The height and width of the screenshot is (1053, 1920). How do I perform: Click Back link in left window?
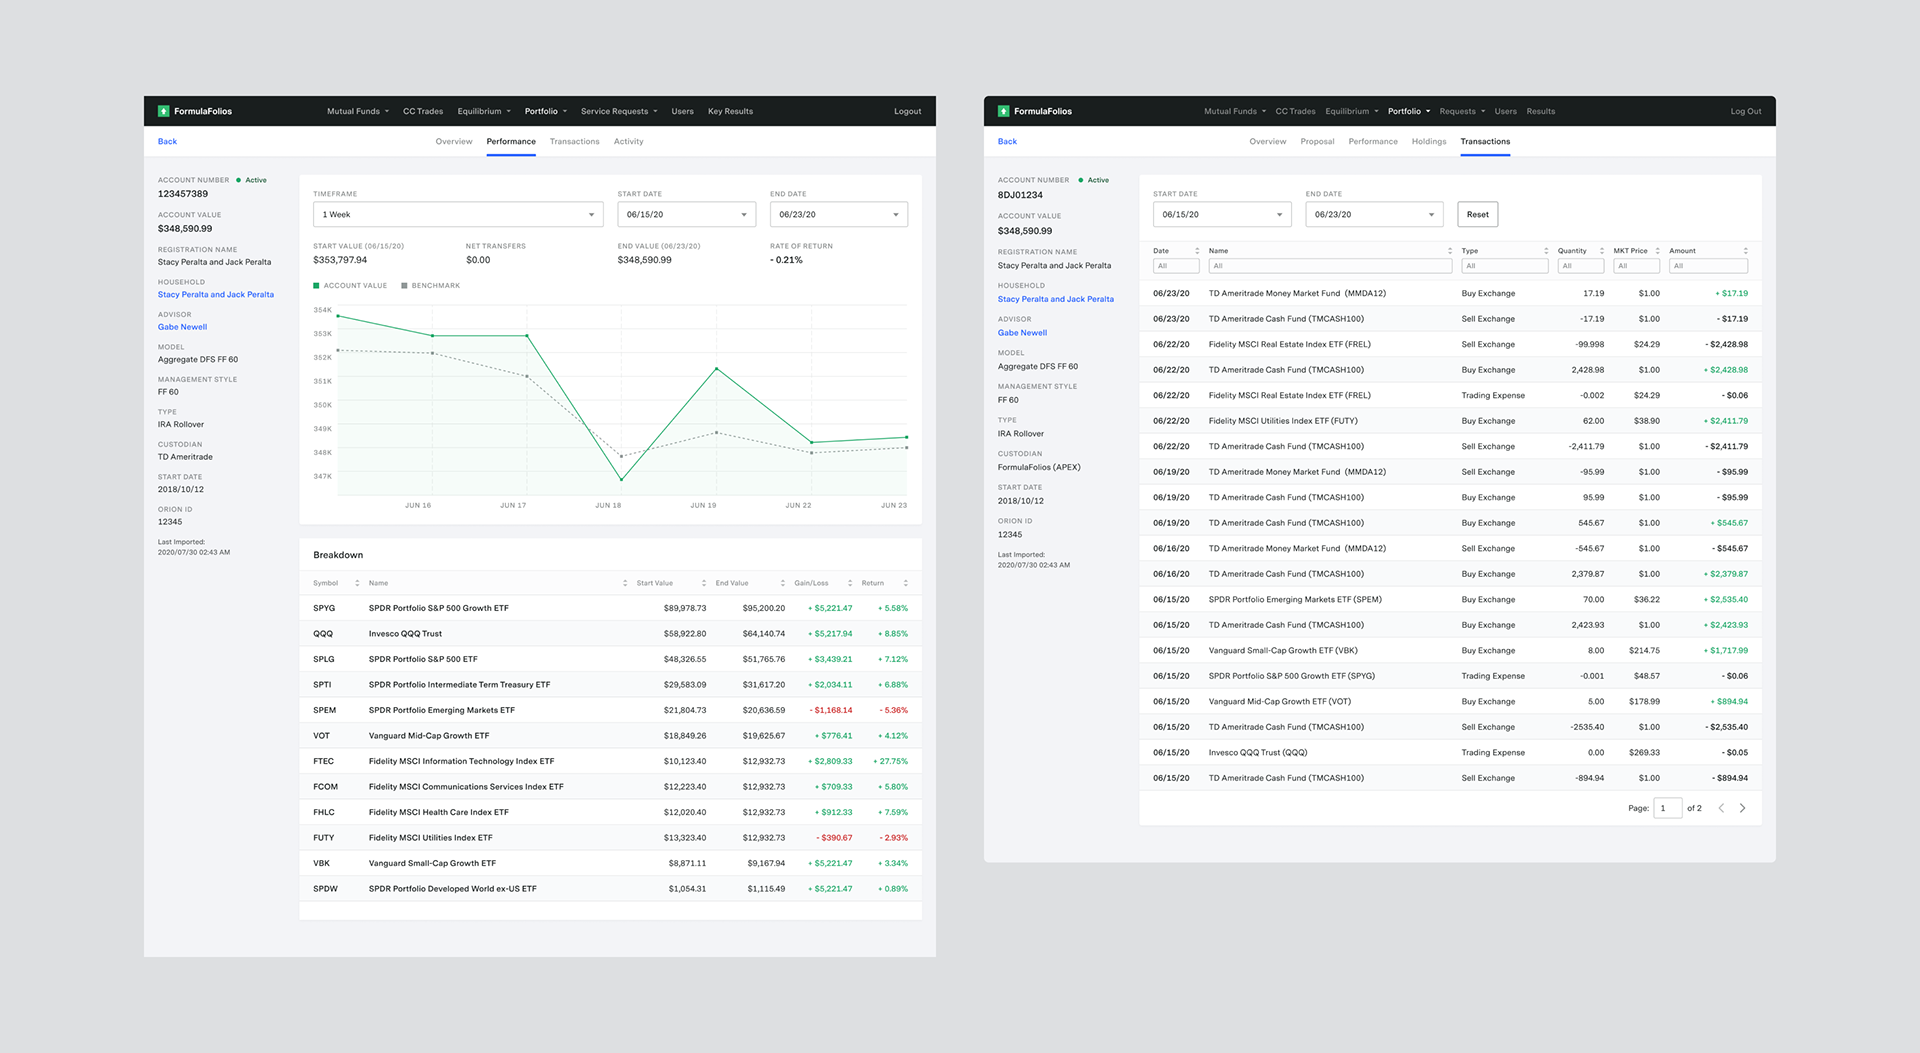coord(167,142)
